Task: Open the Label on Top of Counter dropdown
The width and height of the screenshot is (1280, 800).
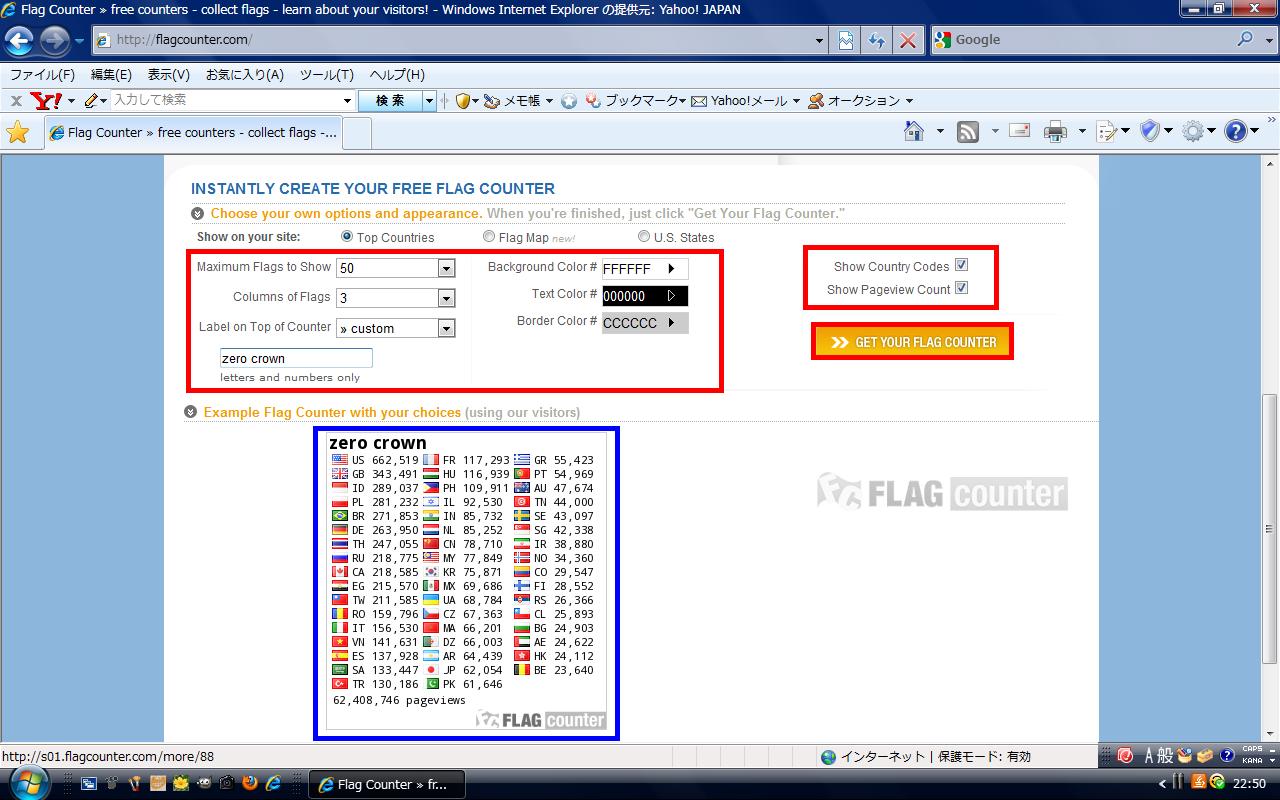Action: point(446,328)
